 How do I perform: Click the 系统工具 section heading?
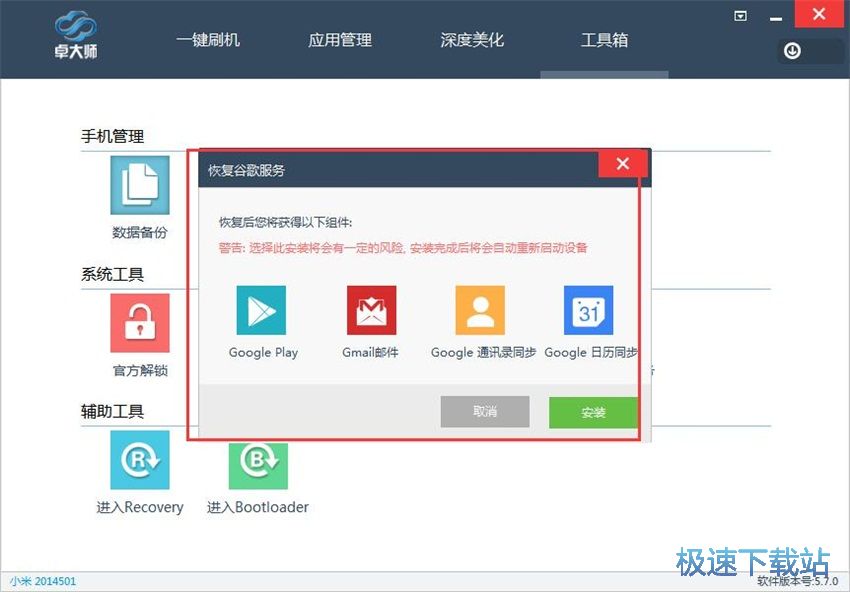click(112, 274)
